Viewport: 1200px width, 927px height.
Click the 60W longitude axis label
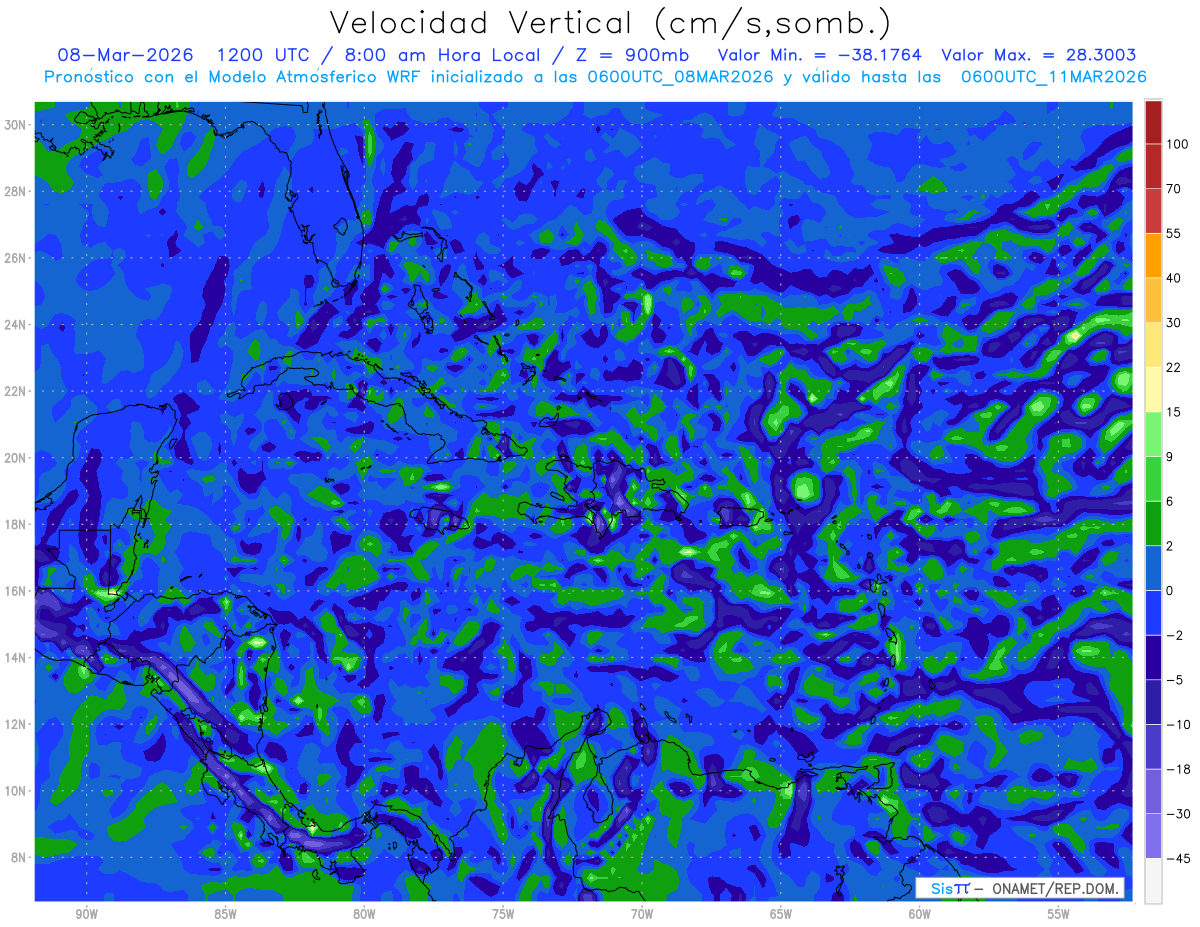click(x=920, y=914)
